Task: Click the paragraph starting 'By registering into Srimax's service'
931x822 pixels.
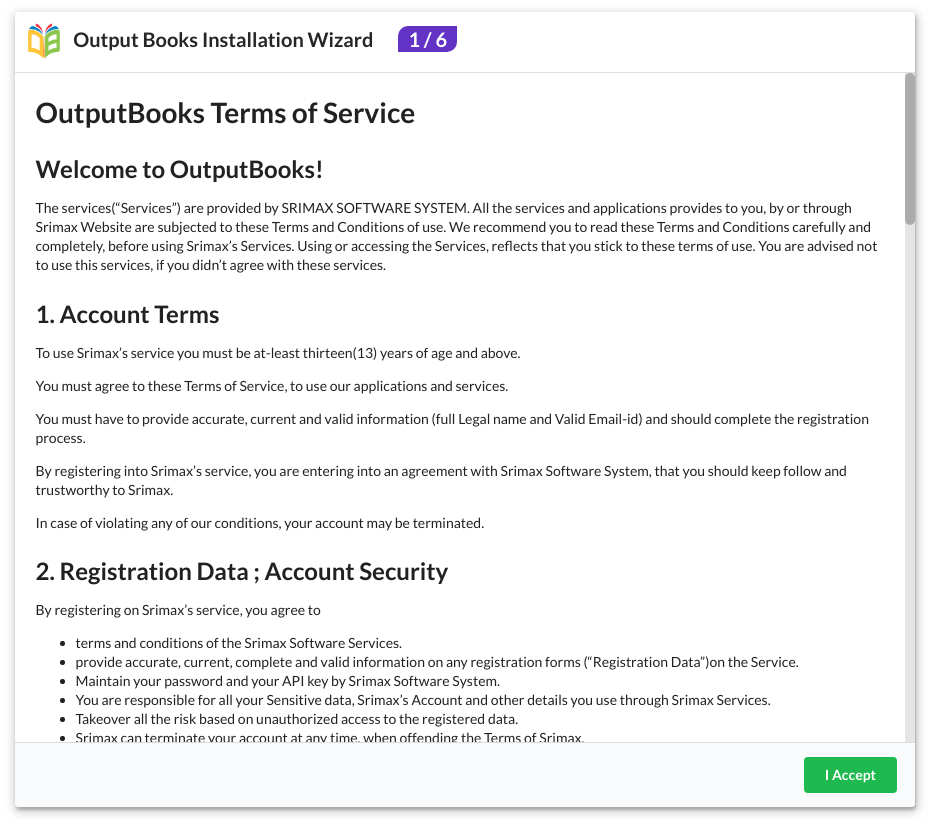Action: coord(441,480)
